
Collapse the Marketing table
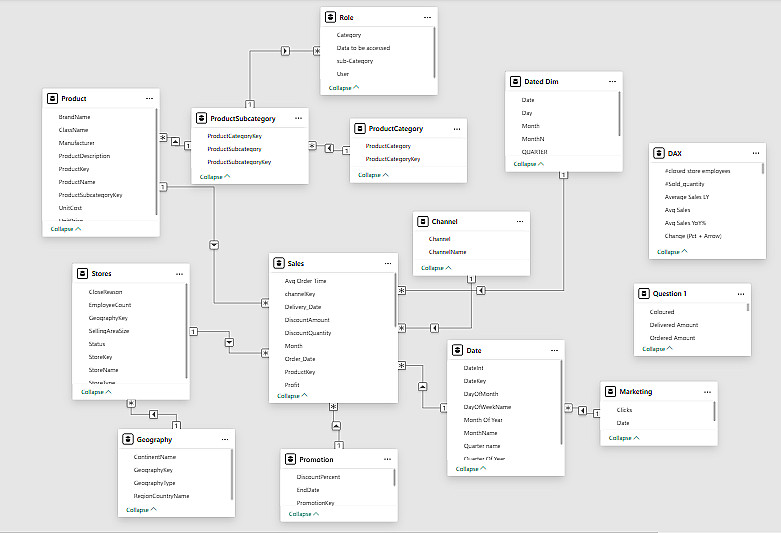[624, 438]
